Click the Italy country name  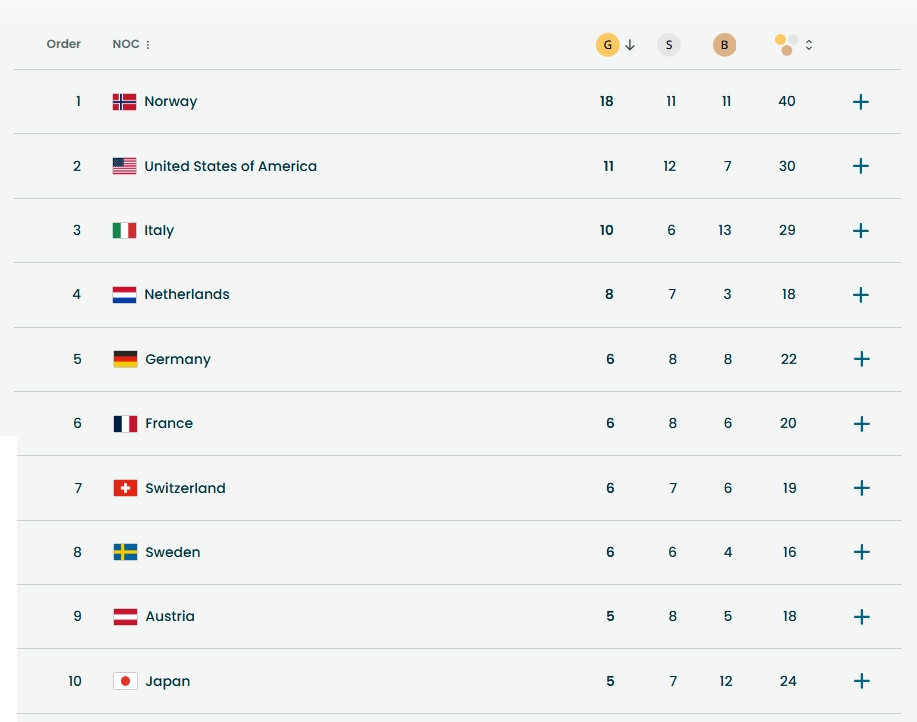tap(159, 231)
